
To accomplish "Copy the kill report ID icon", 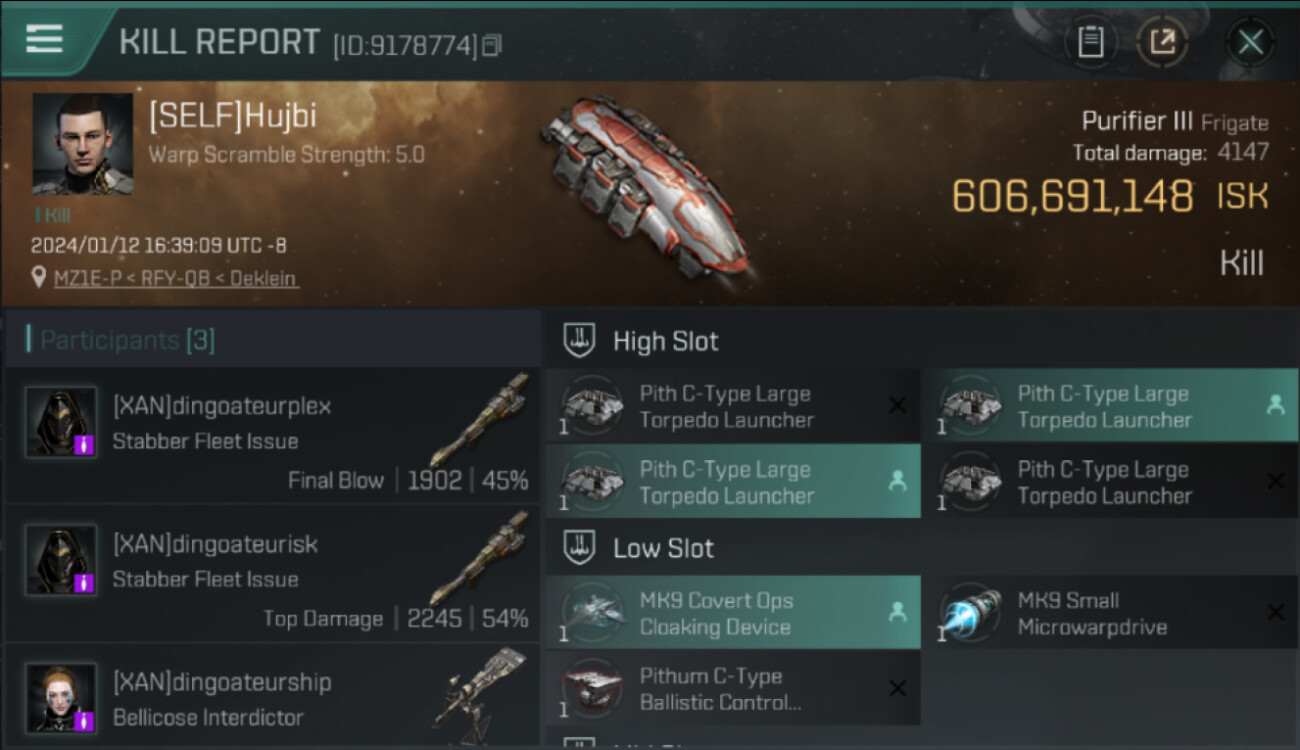I will tap(491, 46).
